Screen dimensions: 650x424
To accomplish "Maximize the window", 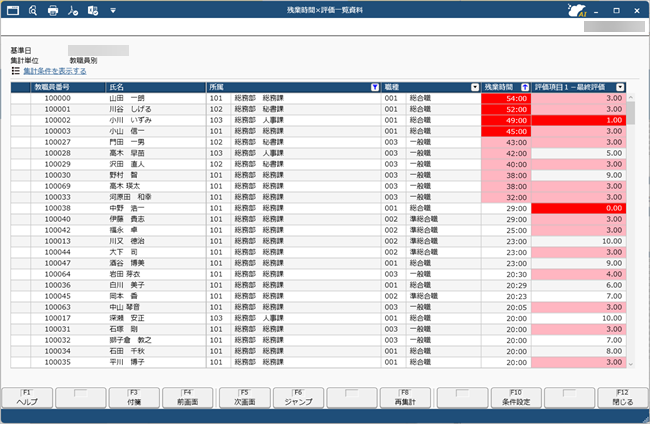I will pos(616,11).
